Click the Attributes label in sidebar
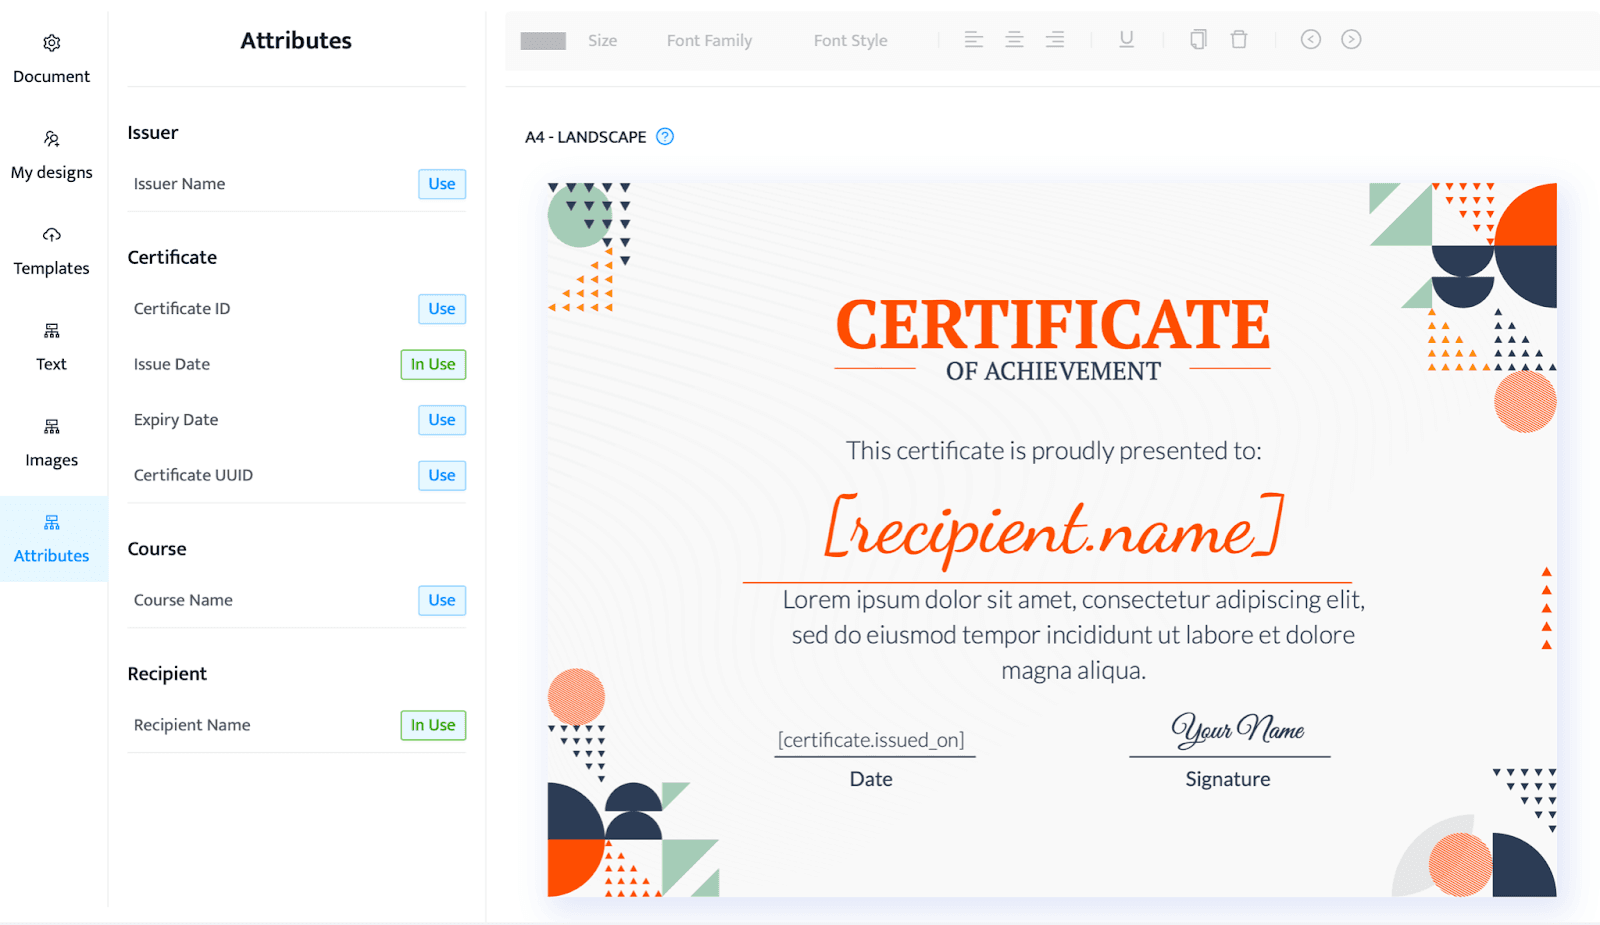The width and height of the screenshot is (1600, 925). pos(52,556)
